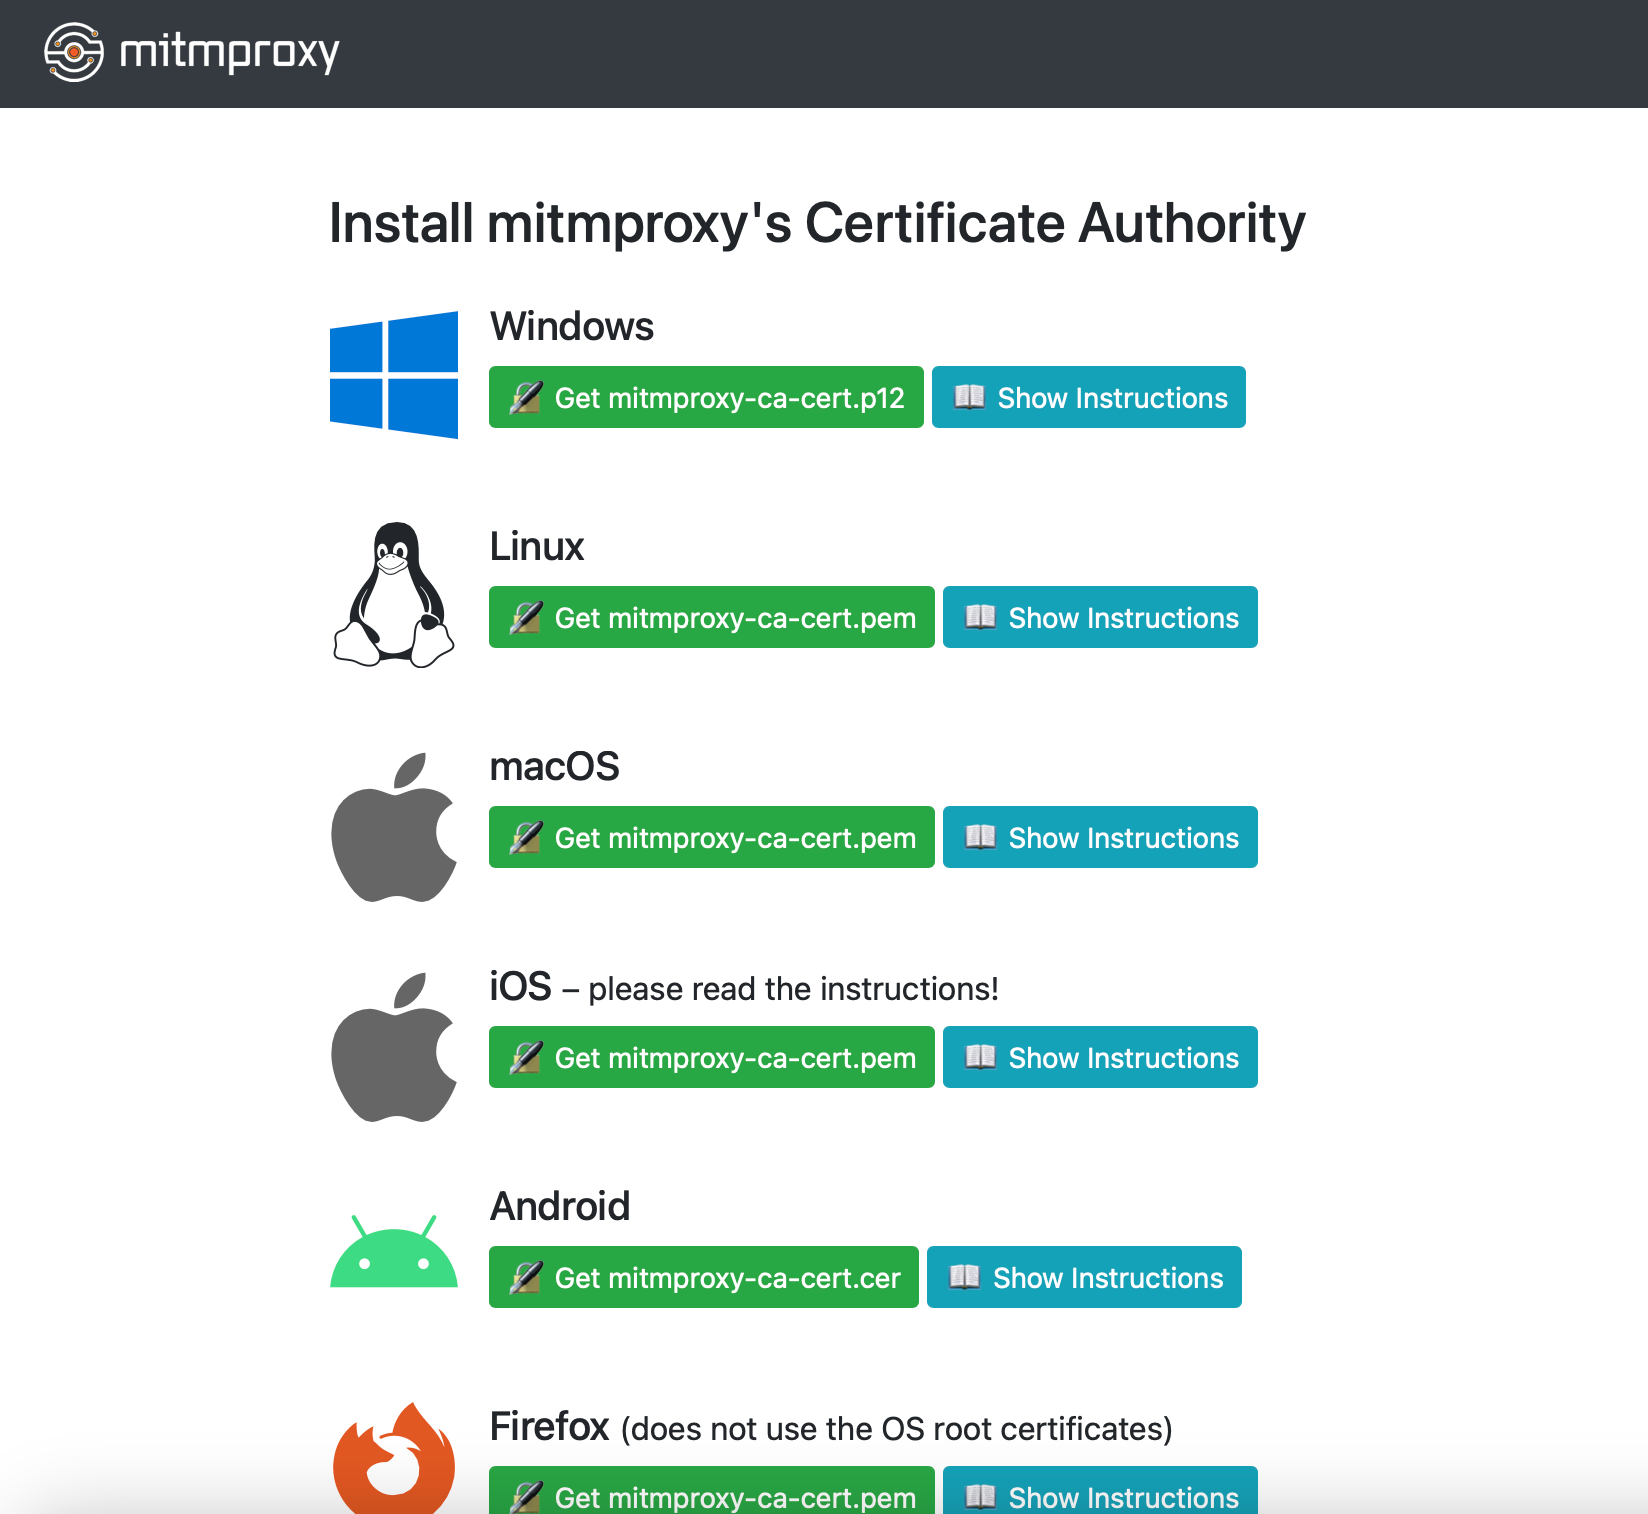Download mitmproxy-ca-cert.cer for Android
This screenshot has height=1514, width=1648.
pyautogui.click(x=703, y=1278)
